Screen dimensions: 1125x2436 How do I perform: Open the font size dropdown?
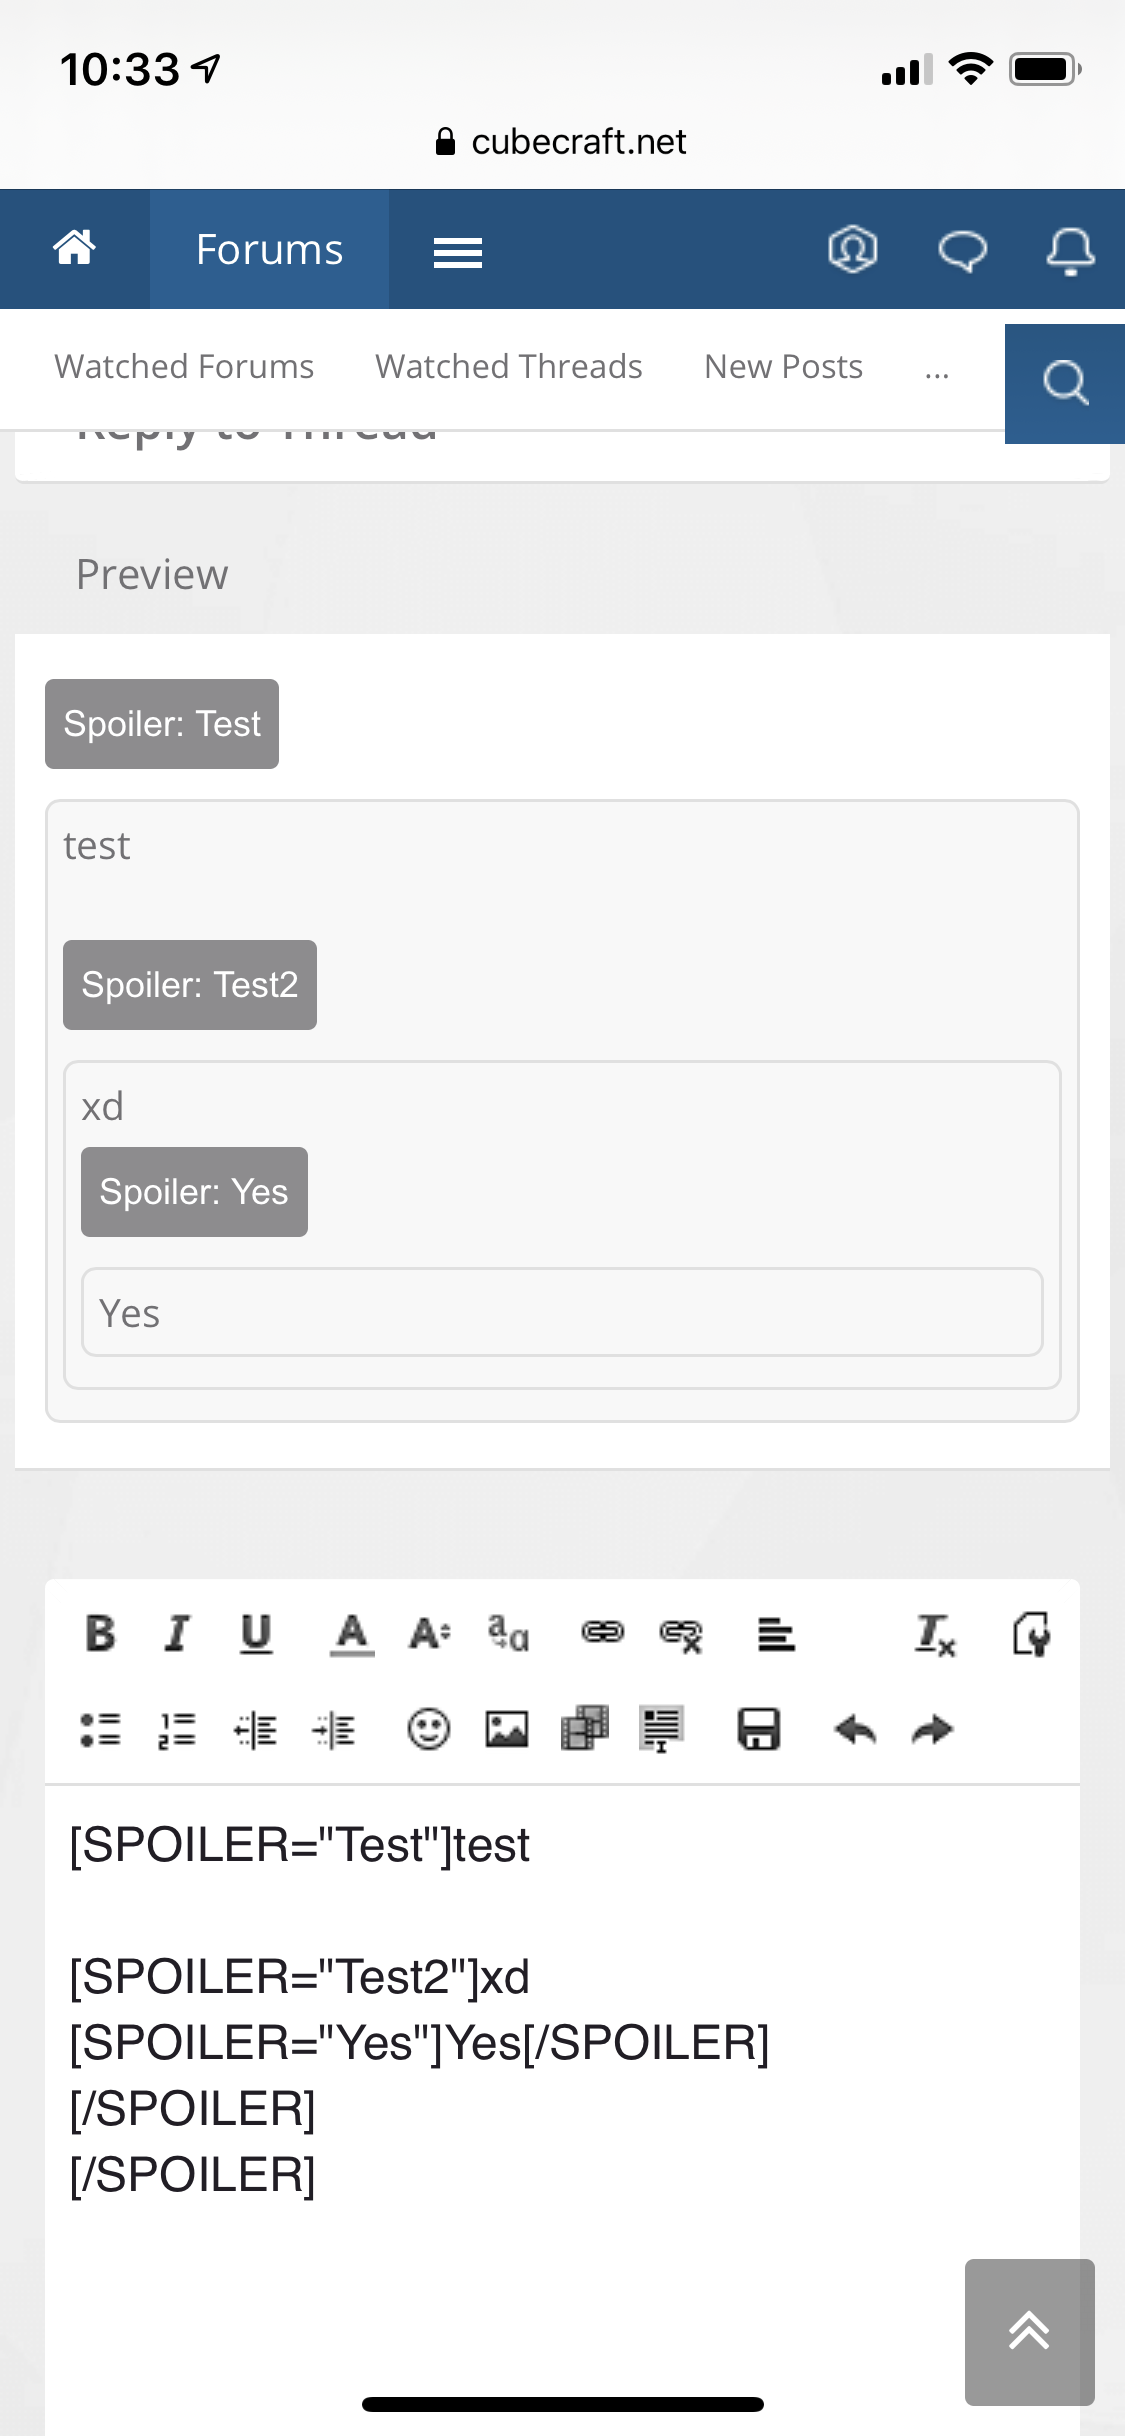[x=430, y=1634]
